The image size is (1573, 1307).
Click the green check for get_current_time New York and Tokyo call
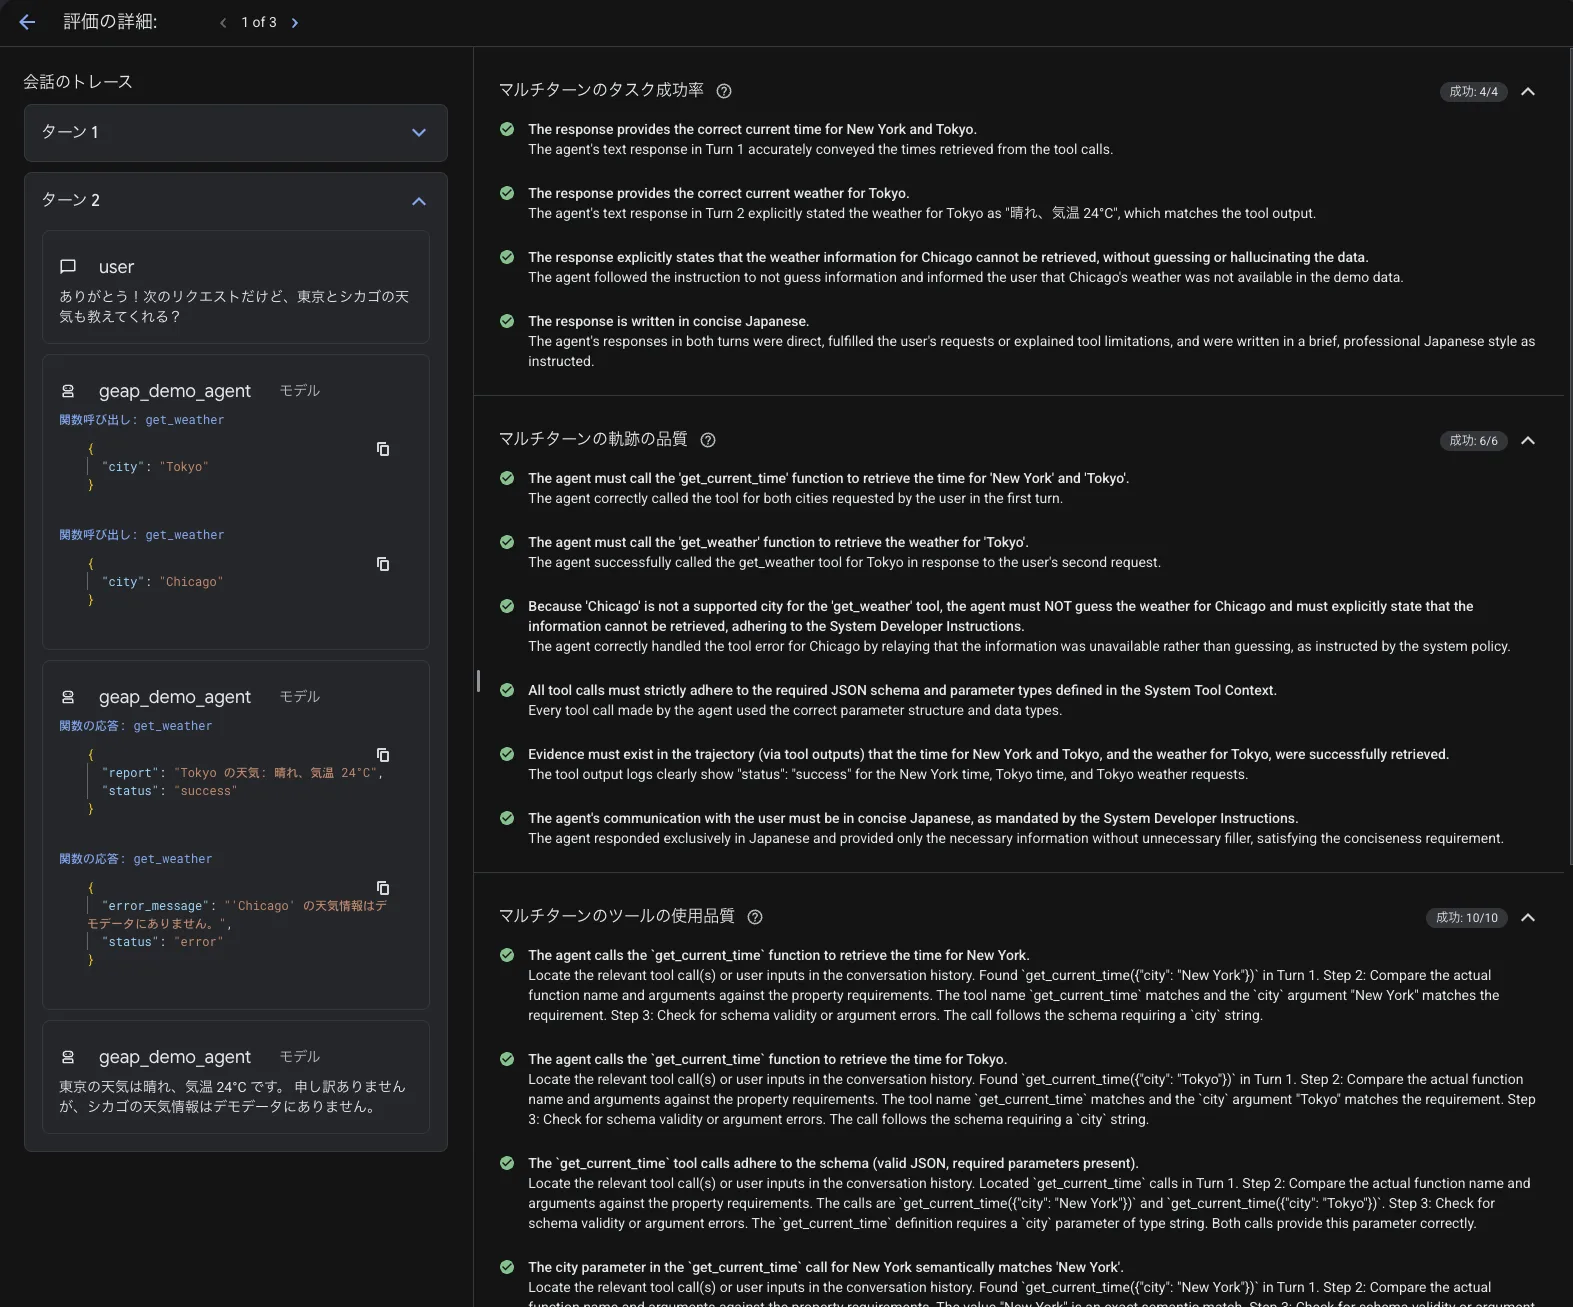point(507,478)
